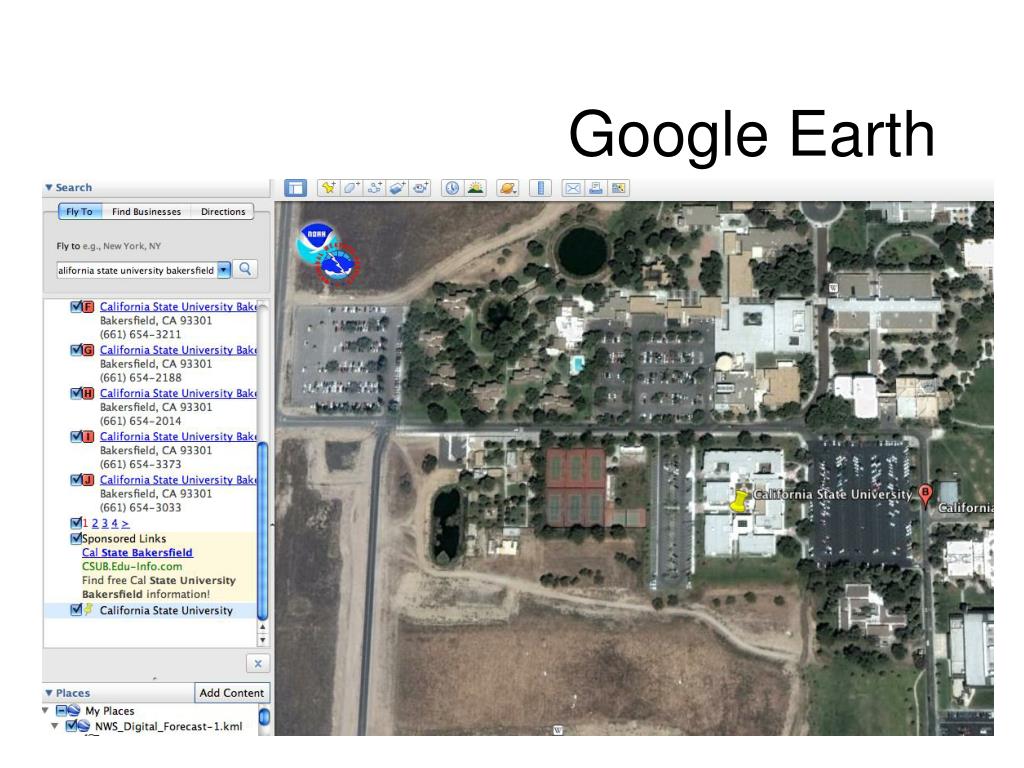Click the View in Google Maps icon
The image size is (1024, 768).
(618, 188)
